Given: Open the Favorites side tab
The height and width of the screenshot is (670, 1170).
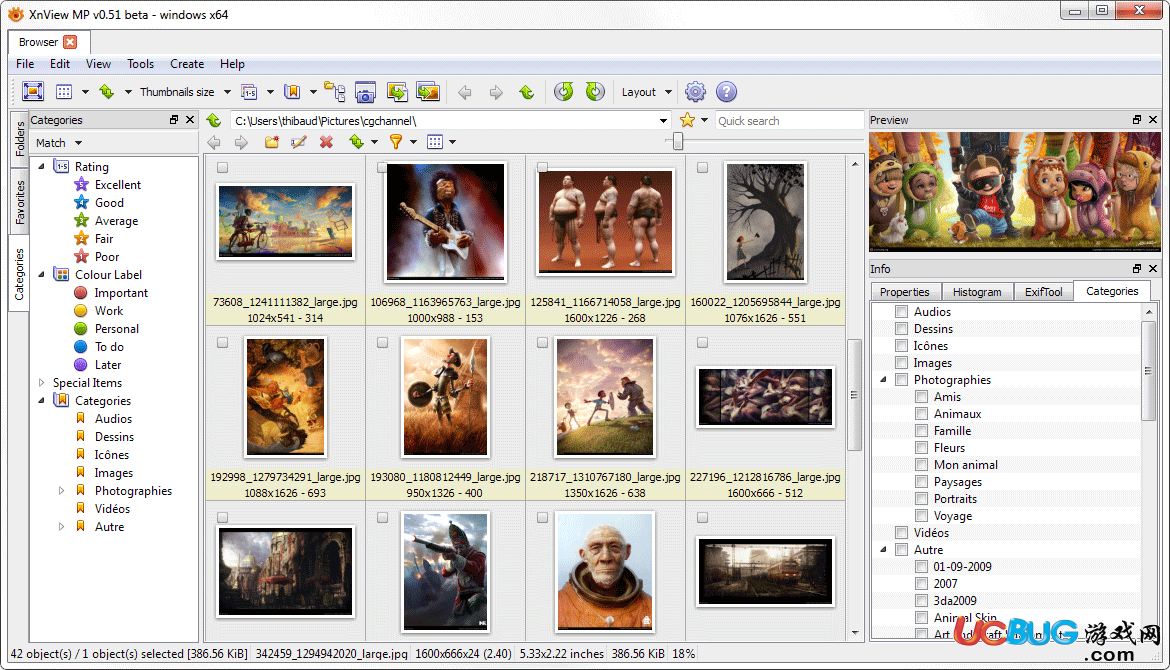Looking at the screenshot, I should [x=19, y=202].
